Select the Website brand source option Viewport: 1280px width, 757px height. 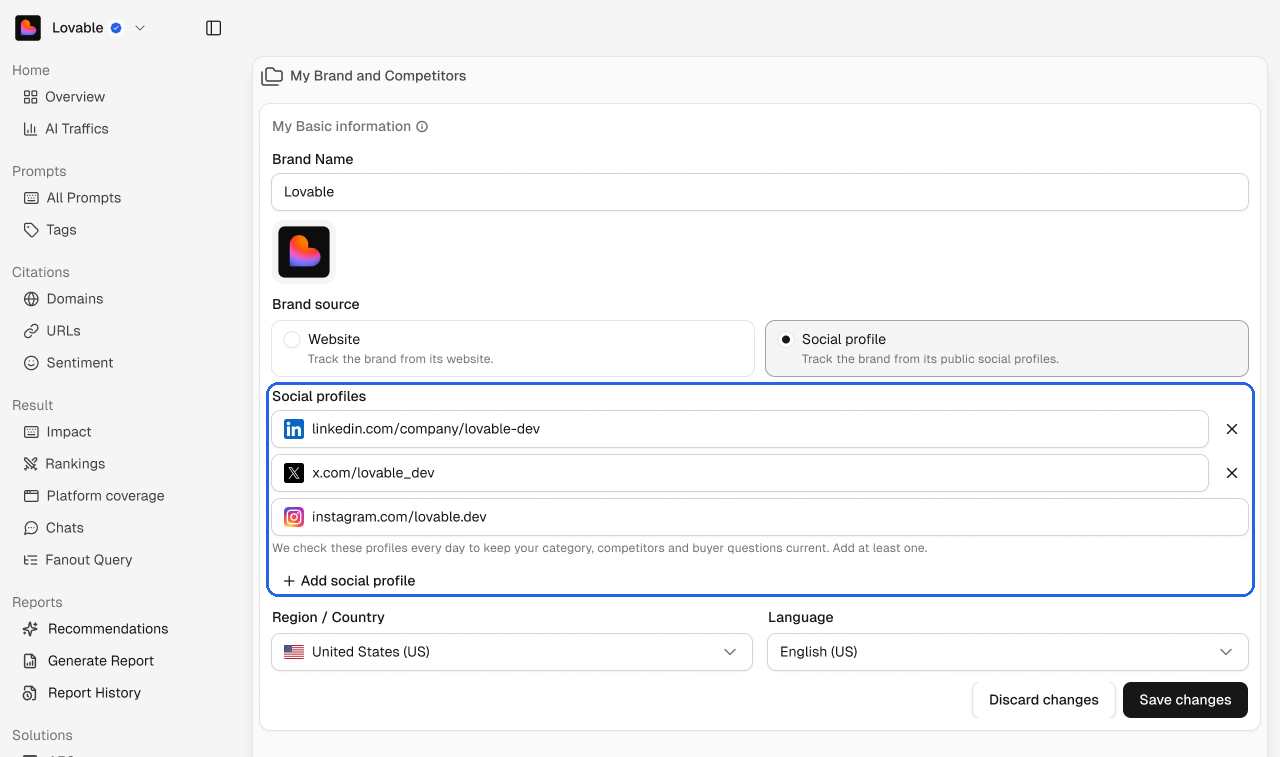513,348
